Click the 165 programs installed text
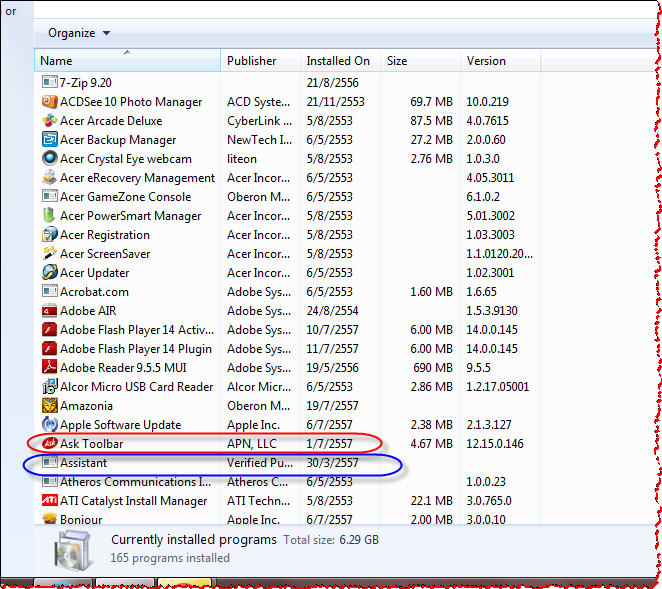Viewport: 662px width, 589px height. click(x=170, y=558)
